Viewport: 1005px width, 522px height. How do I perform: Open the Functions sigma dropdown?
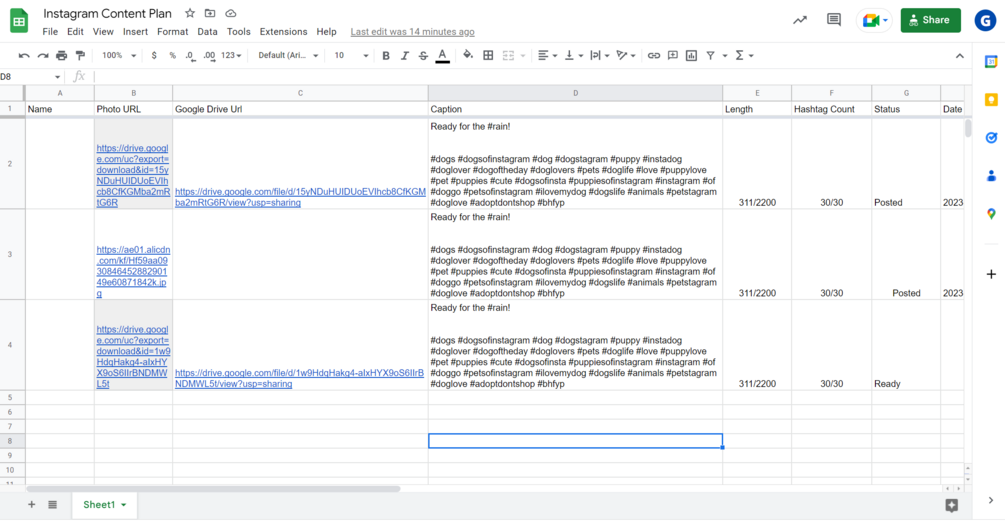(x=743, y=56)
